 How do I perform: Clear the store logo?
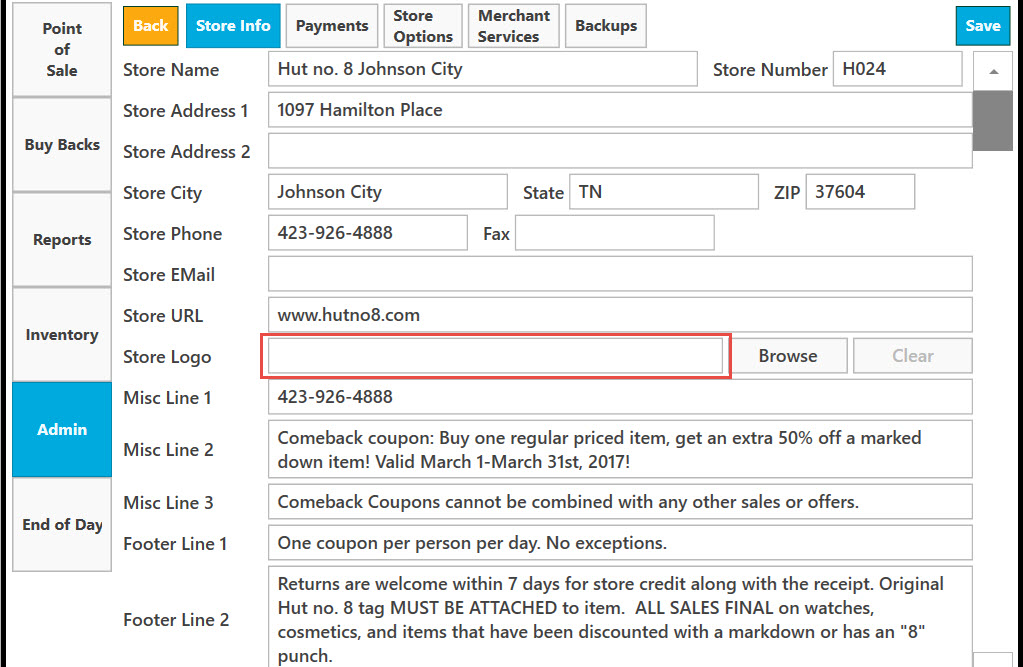pyautogui.click(x=913, y=356)
